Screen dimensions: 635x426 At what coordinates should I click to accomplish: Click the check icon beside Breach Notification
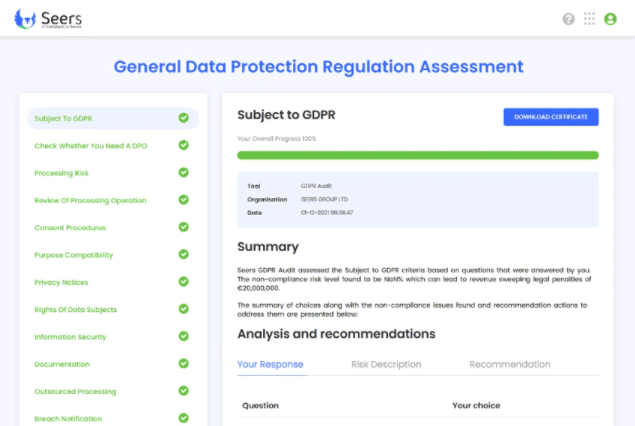click(x=183, y=418)
